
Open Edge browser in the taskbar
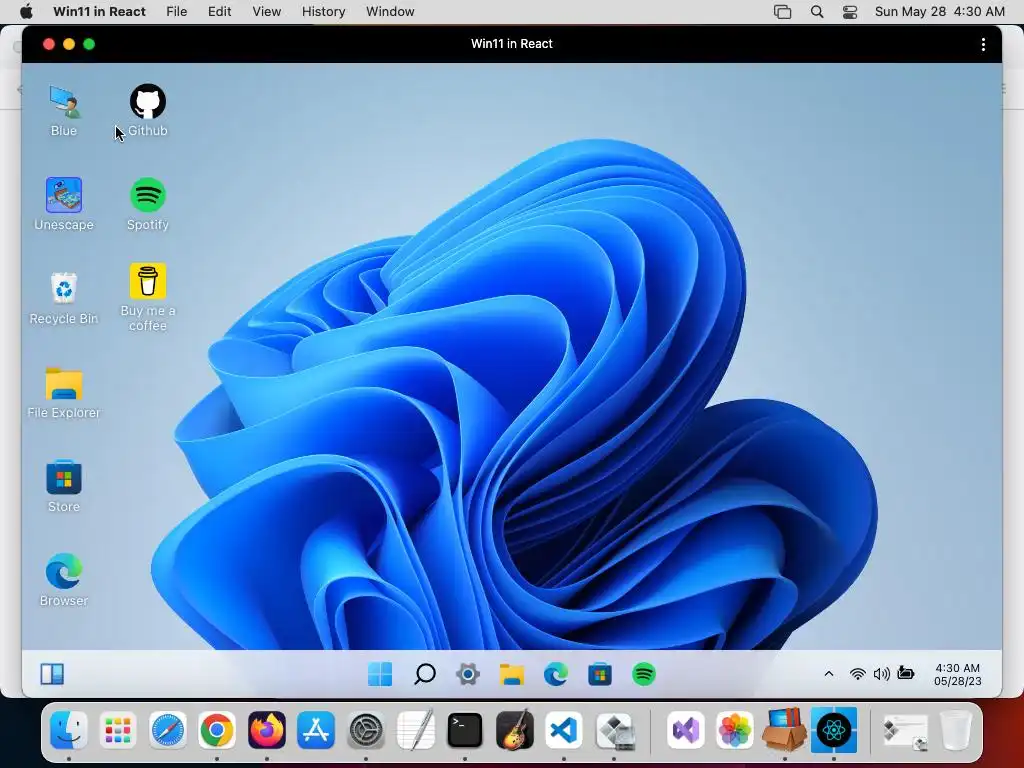(x=556, y=674)
